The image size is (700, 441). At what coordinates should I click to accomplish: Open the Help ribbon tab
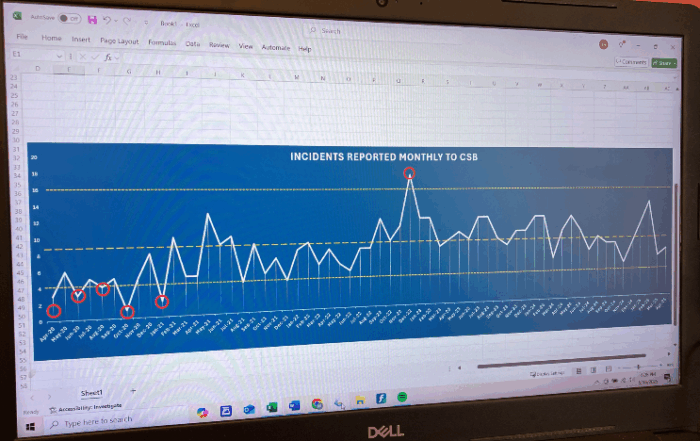[305, 49]
